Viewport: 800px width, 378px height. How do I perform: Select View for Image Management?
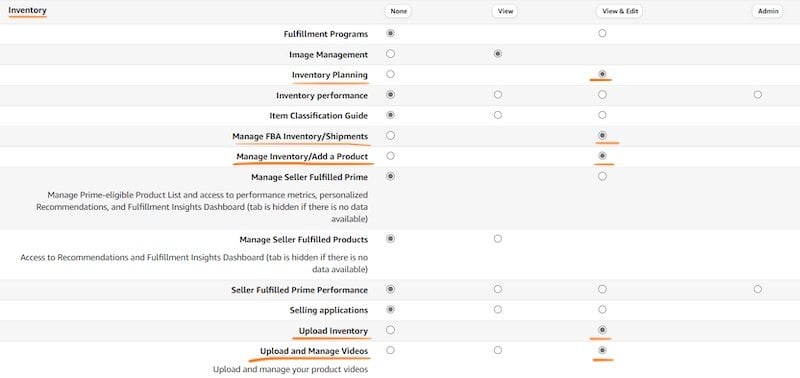tap(497, 54)
